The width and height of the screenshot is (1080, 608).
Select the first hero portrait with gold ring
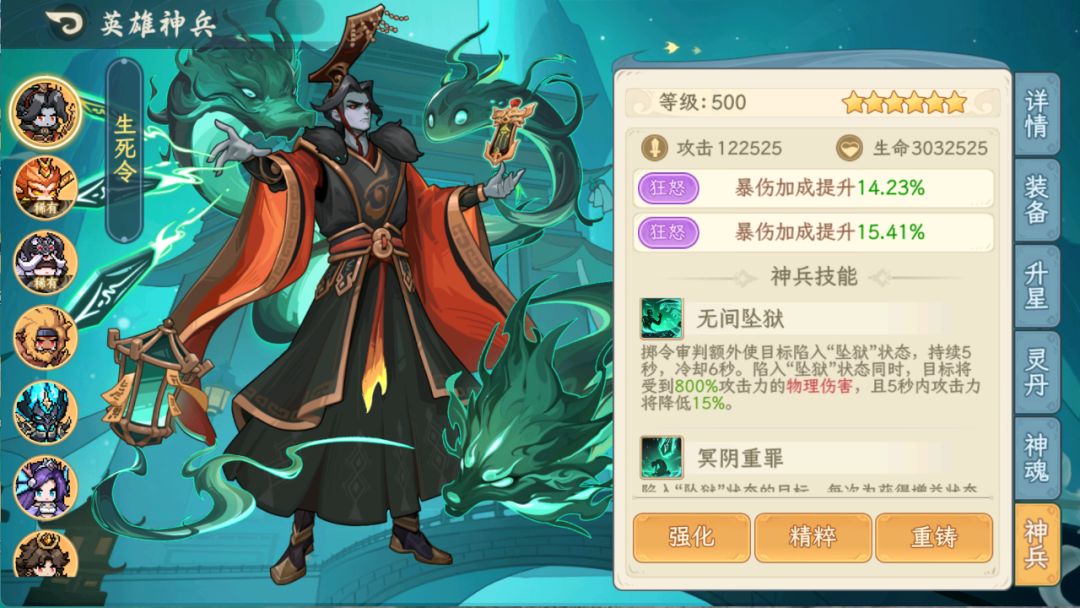tap(45, 112)
